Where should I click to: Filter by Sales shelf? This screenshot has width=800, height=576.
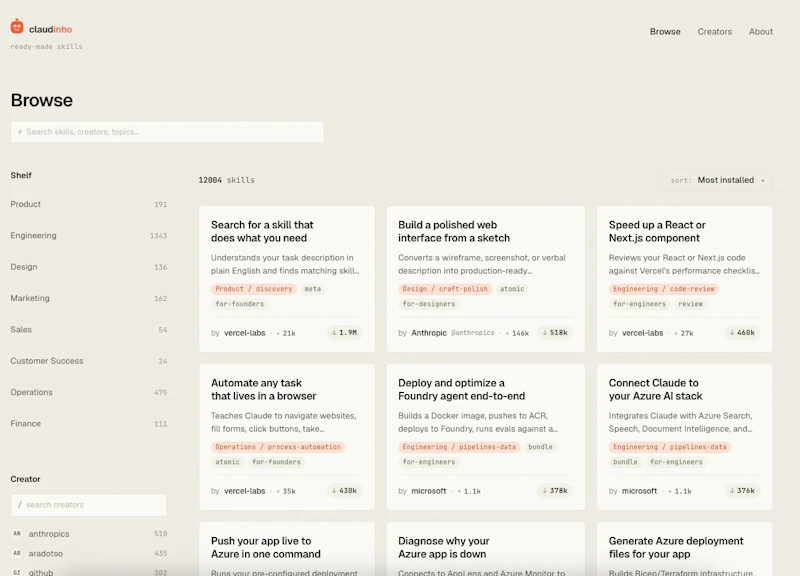pyautogui.click(x=89, y=330)
